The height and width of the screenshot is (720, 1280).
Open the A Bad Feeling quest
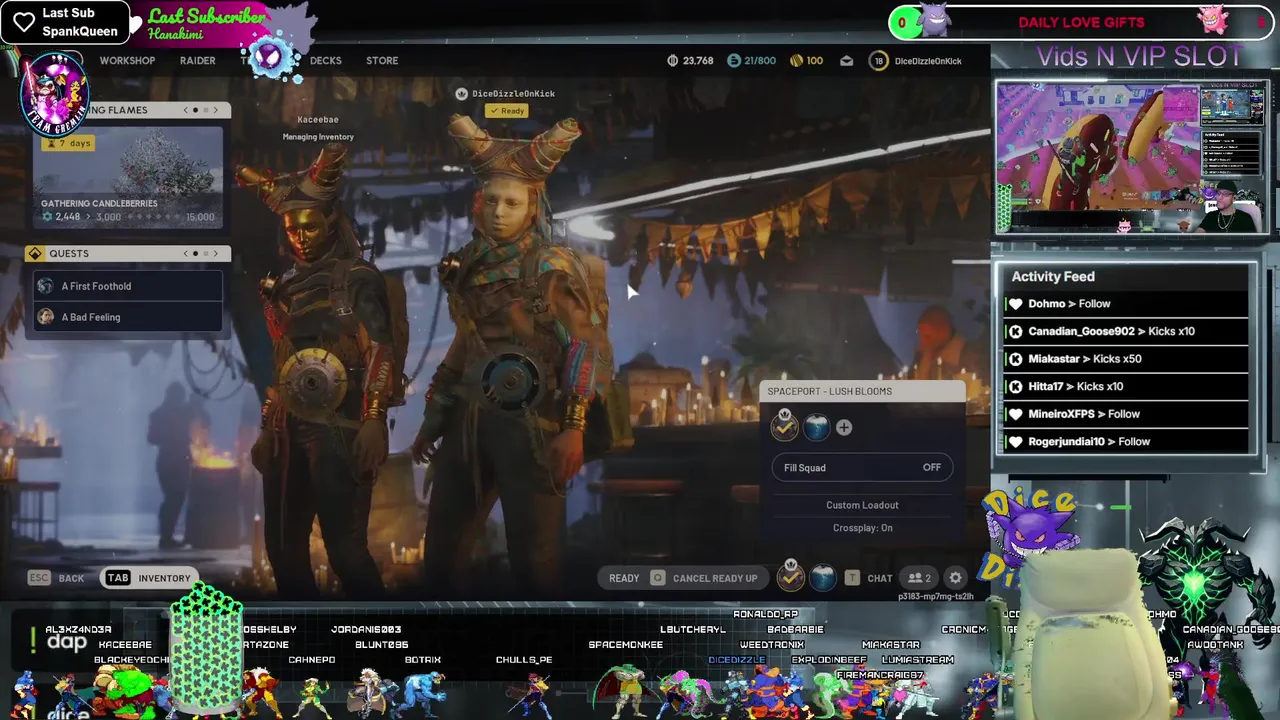click(x=128, y=317)
